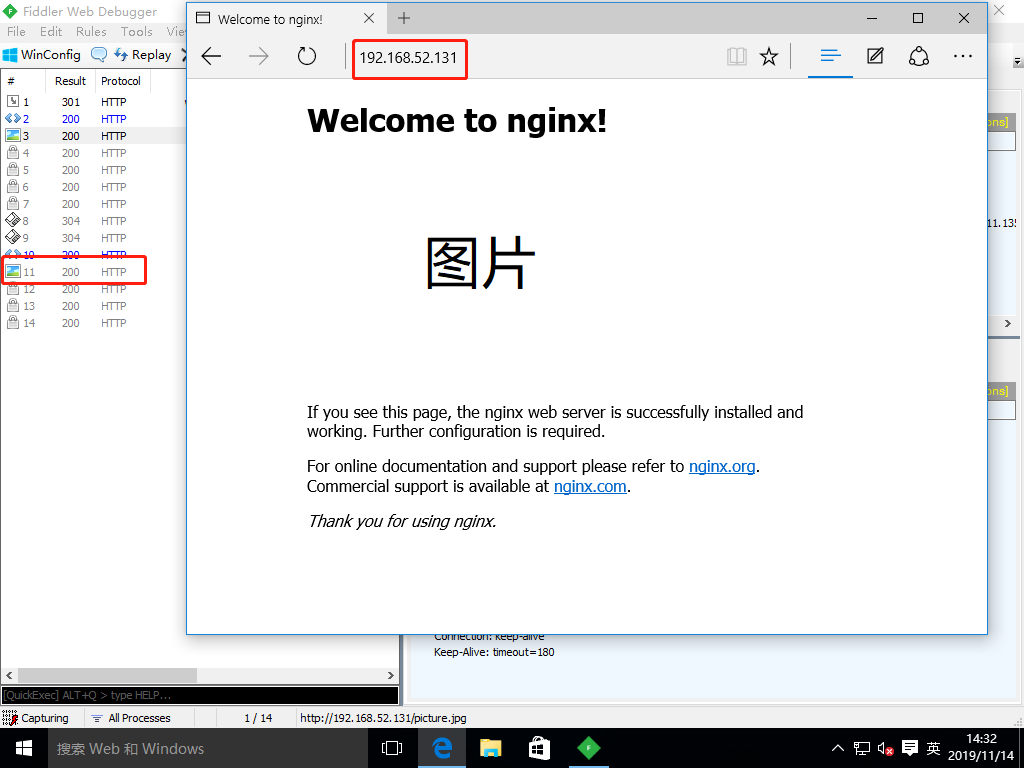
Task: Open a new Edge tab
Action: click(x=404, y=18)
